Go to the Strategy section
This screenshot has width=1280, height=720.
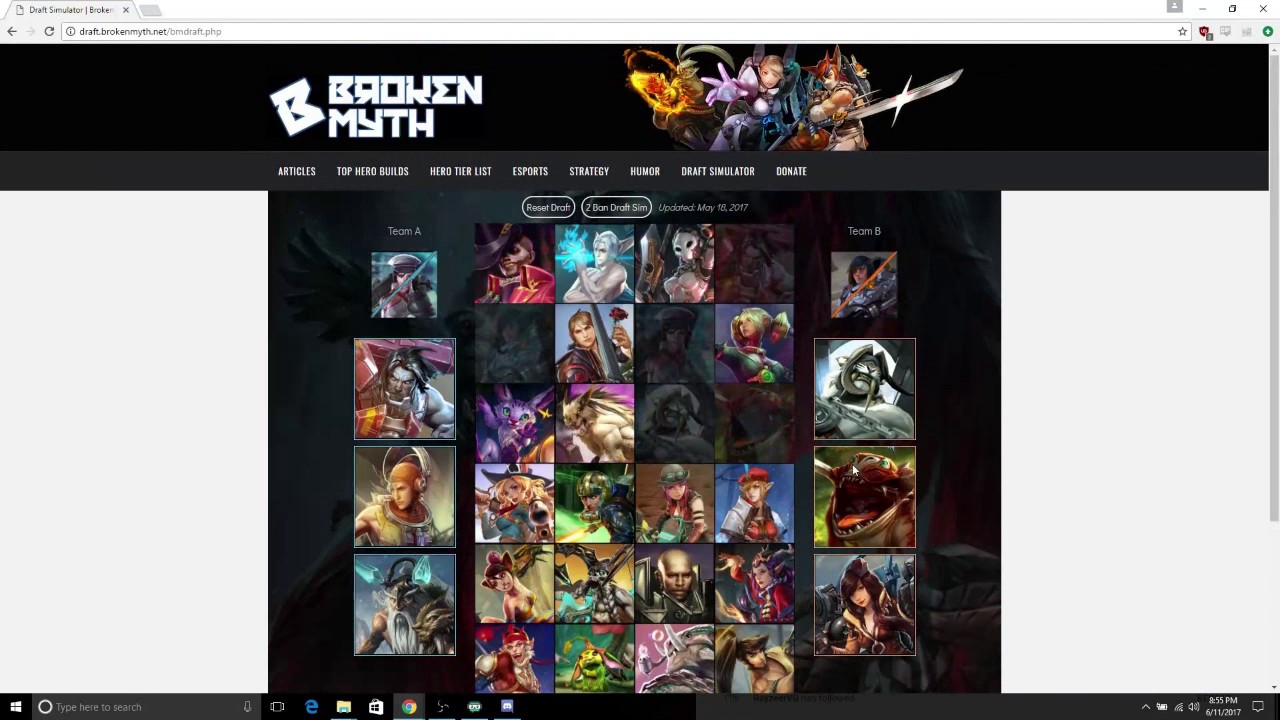(x=589, y=171)
